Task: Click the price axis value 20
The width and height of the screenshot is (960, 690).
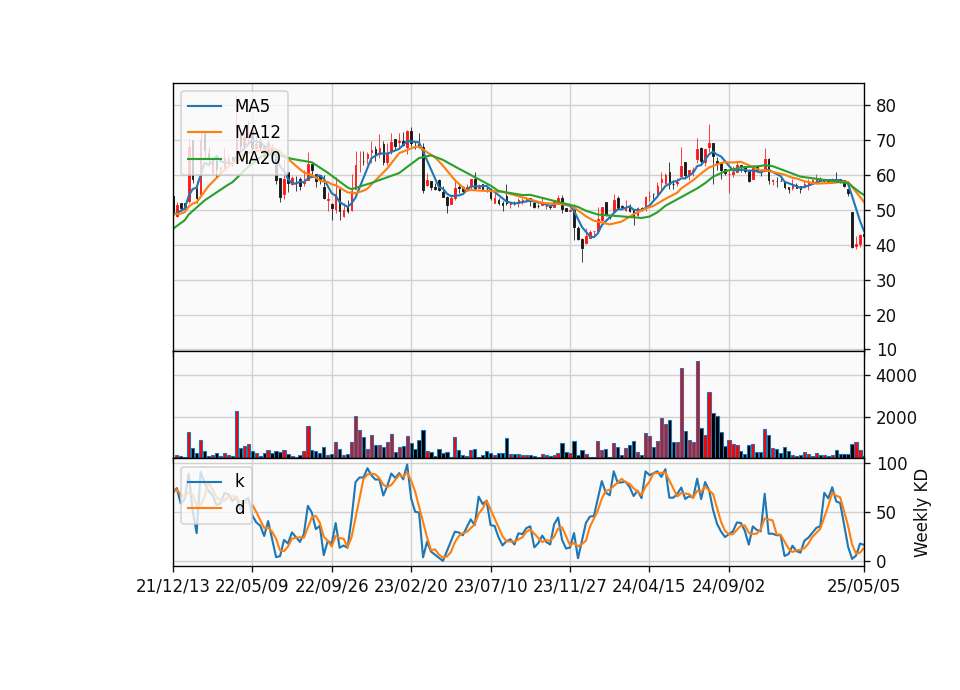Action: (x=885, y=316)
